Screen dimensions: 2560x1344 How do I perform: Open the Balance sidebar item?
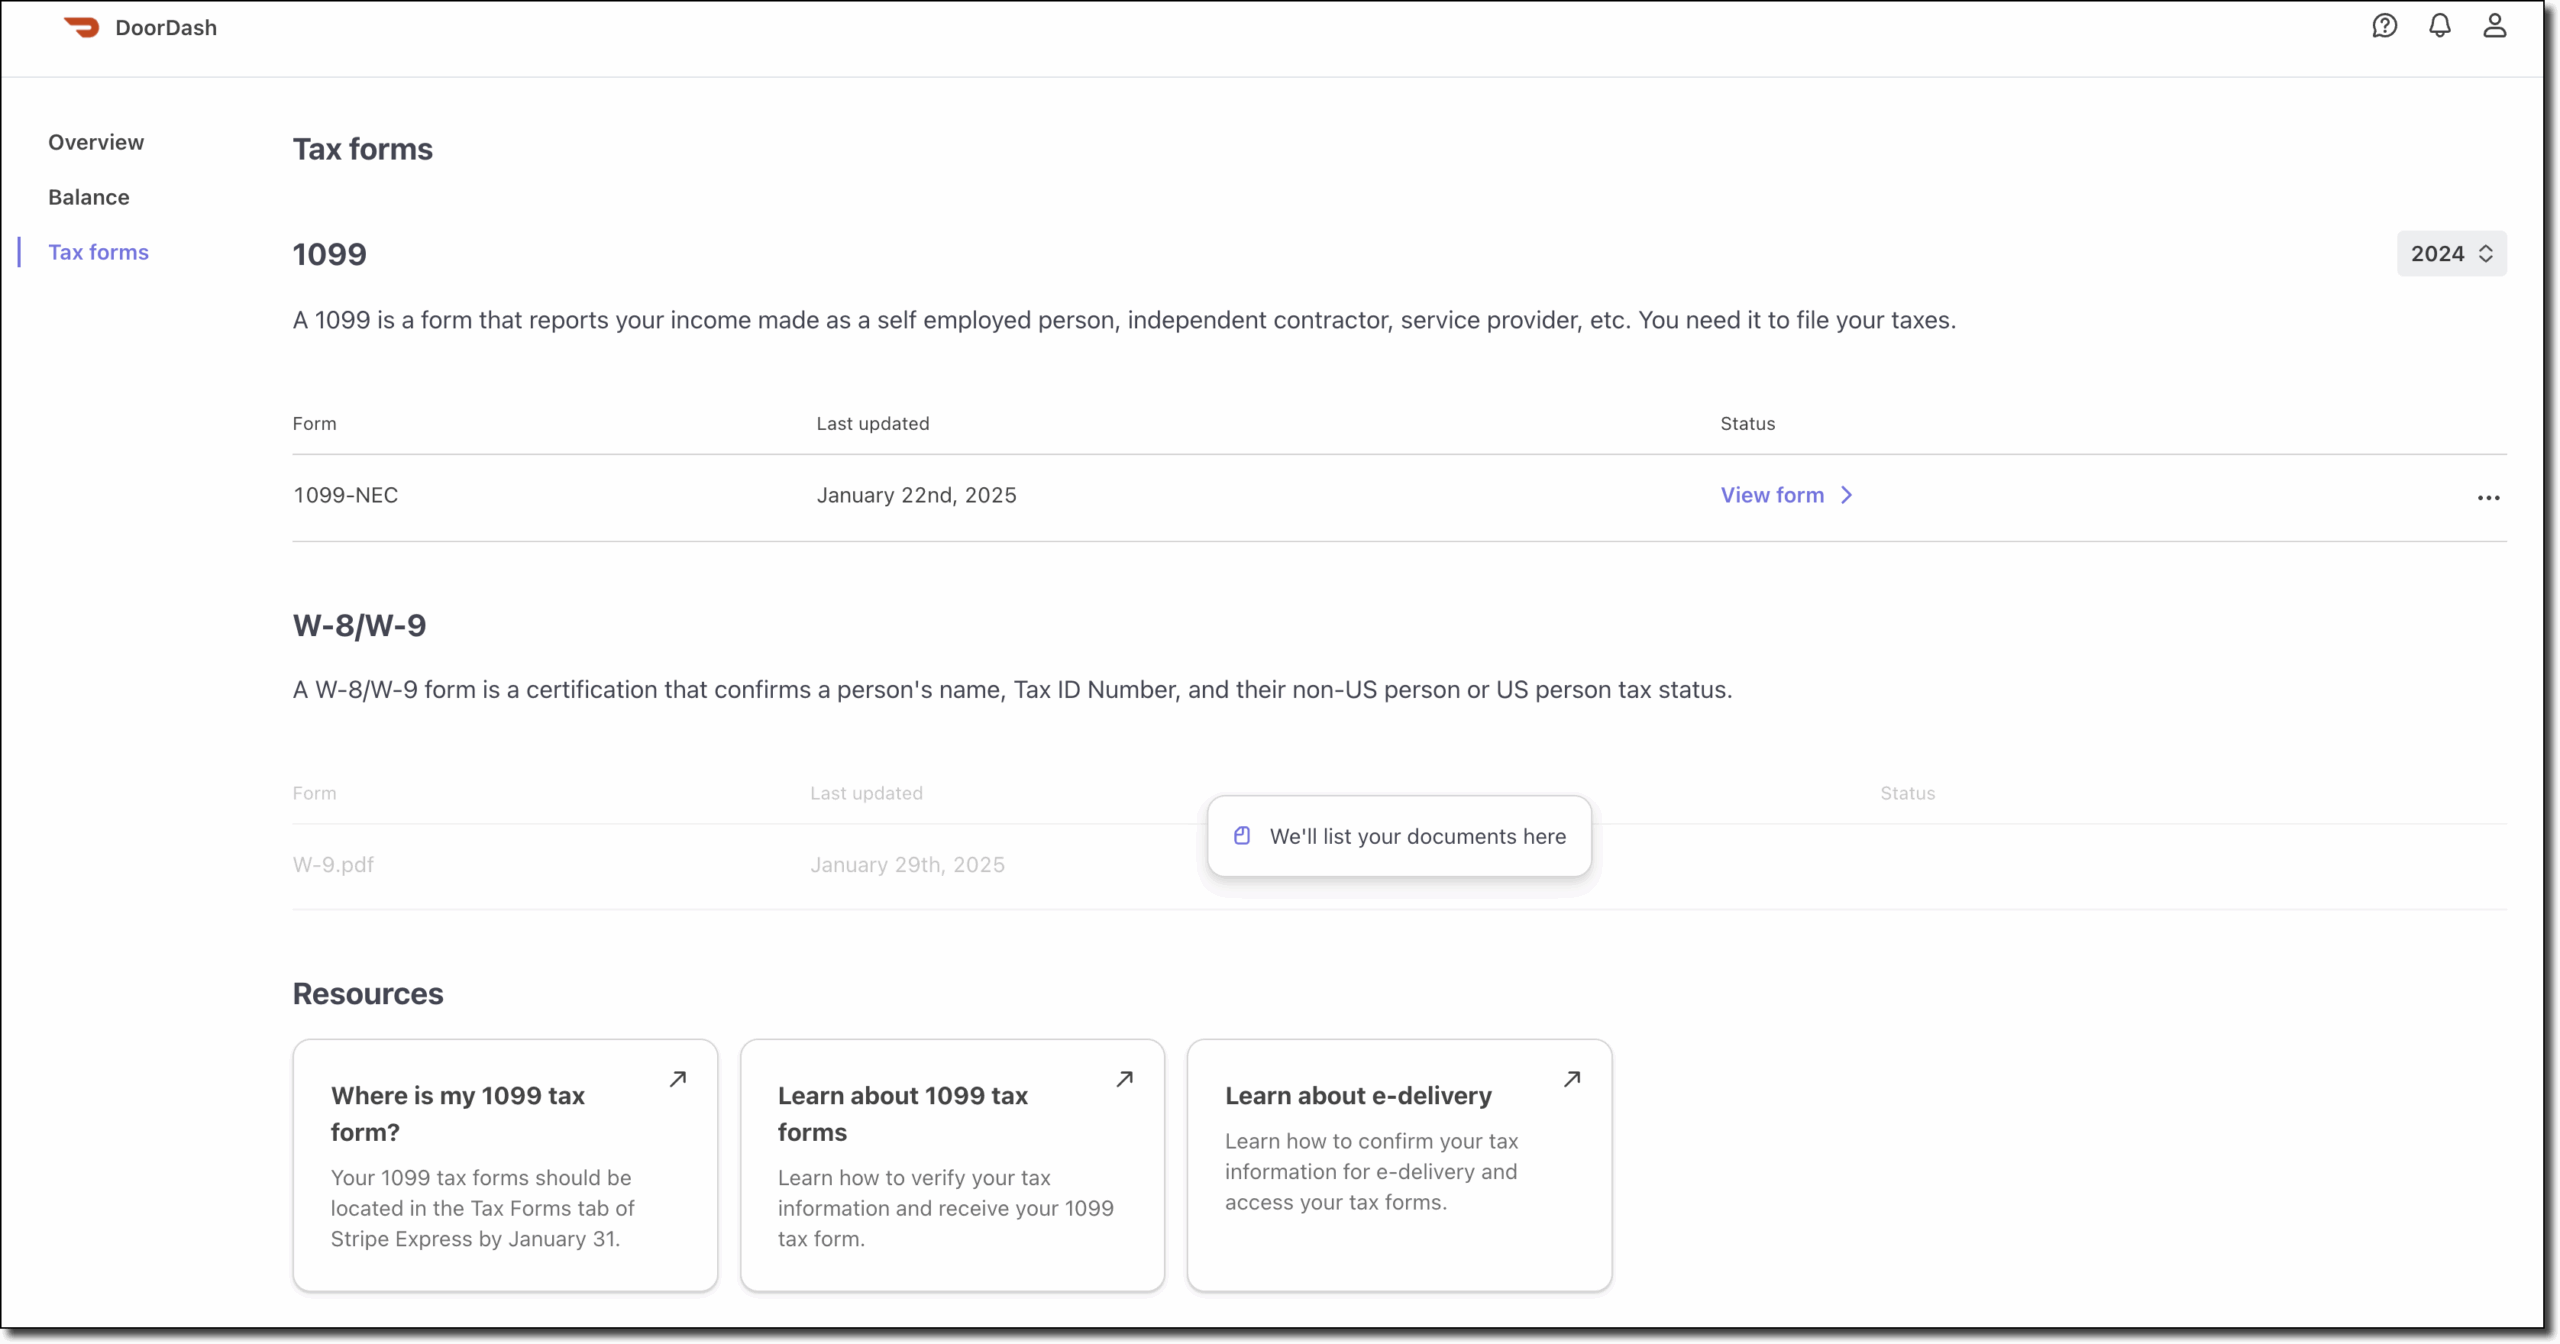click(x=89, y=197)
